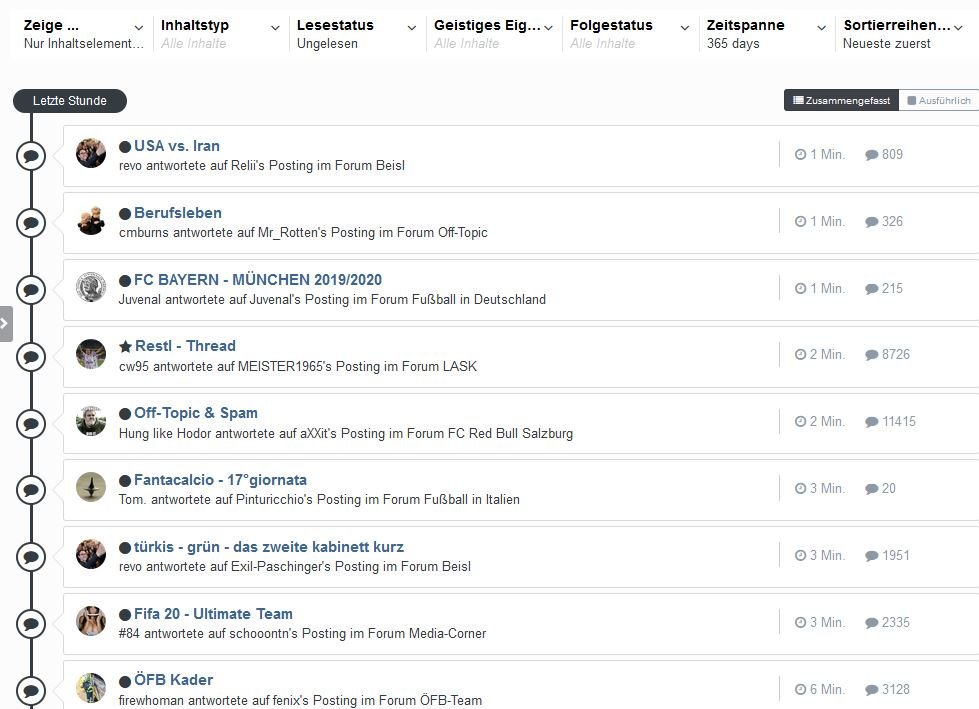Image resolution: width=979 pixels, height=709 pixels.
Task: Open türkis - grün - das zweite kabinett kurz
Action: tap(269, 547)
